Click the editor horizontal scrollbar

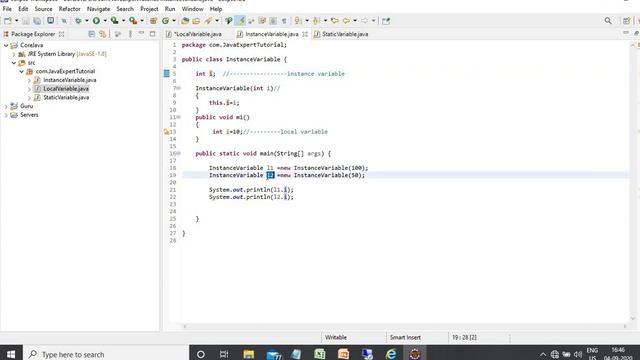404,327
